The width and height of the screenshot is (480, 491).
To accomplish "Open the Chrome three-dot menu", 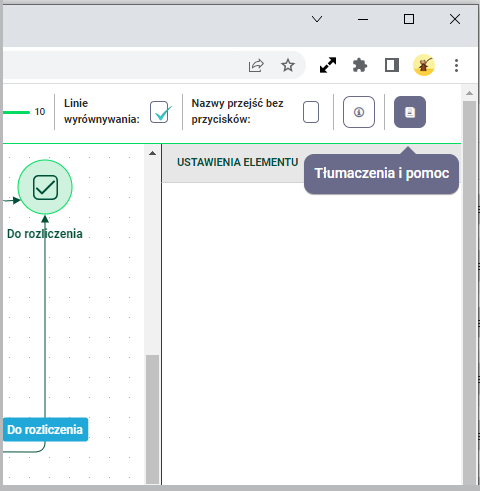I will pos(456,65).
